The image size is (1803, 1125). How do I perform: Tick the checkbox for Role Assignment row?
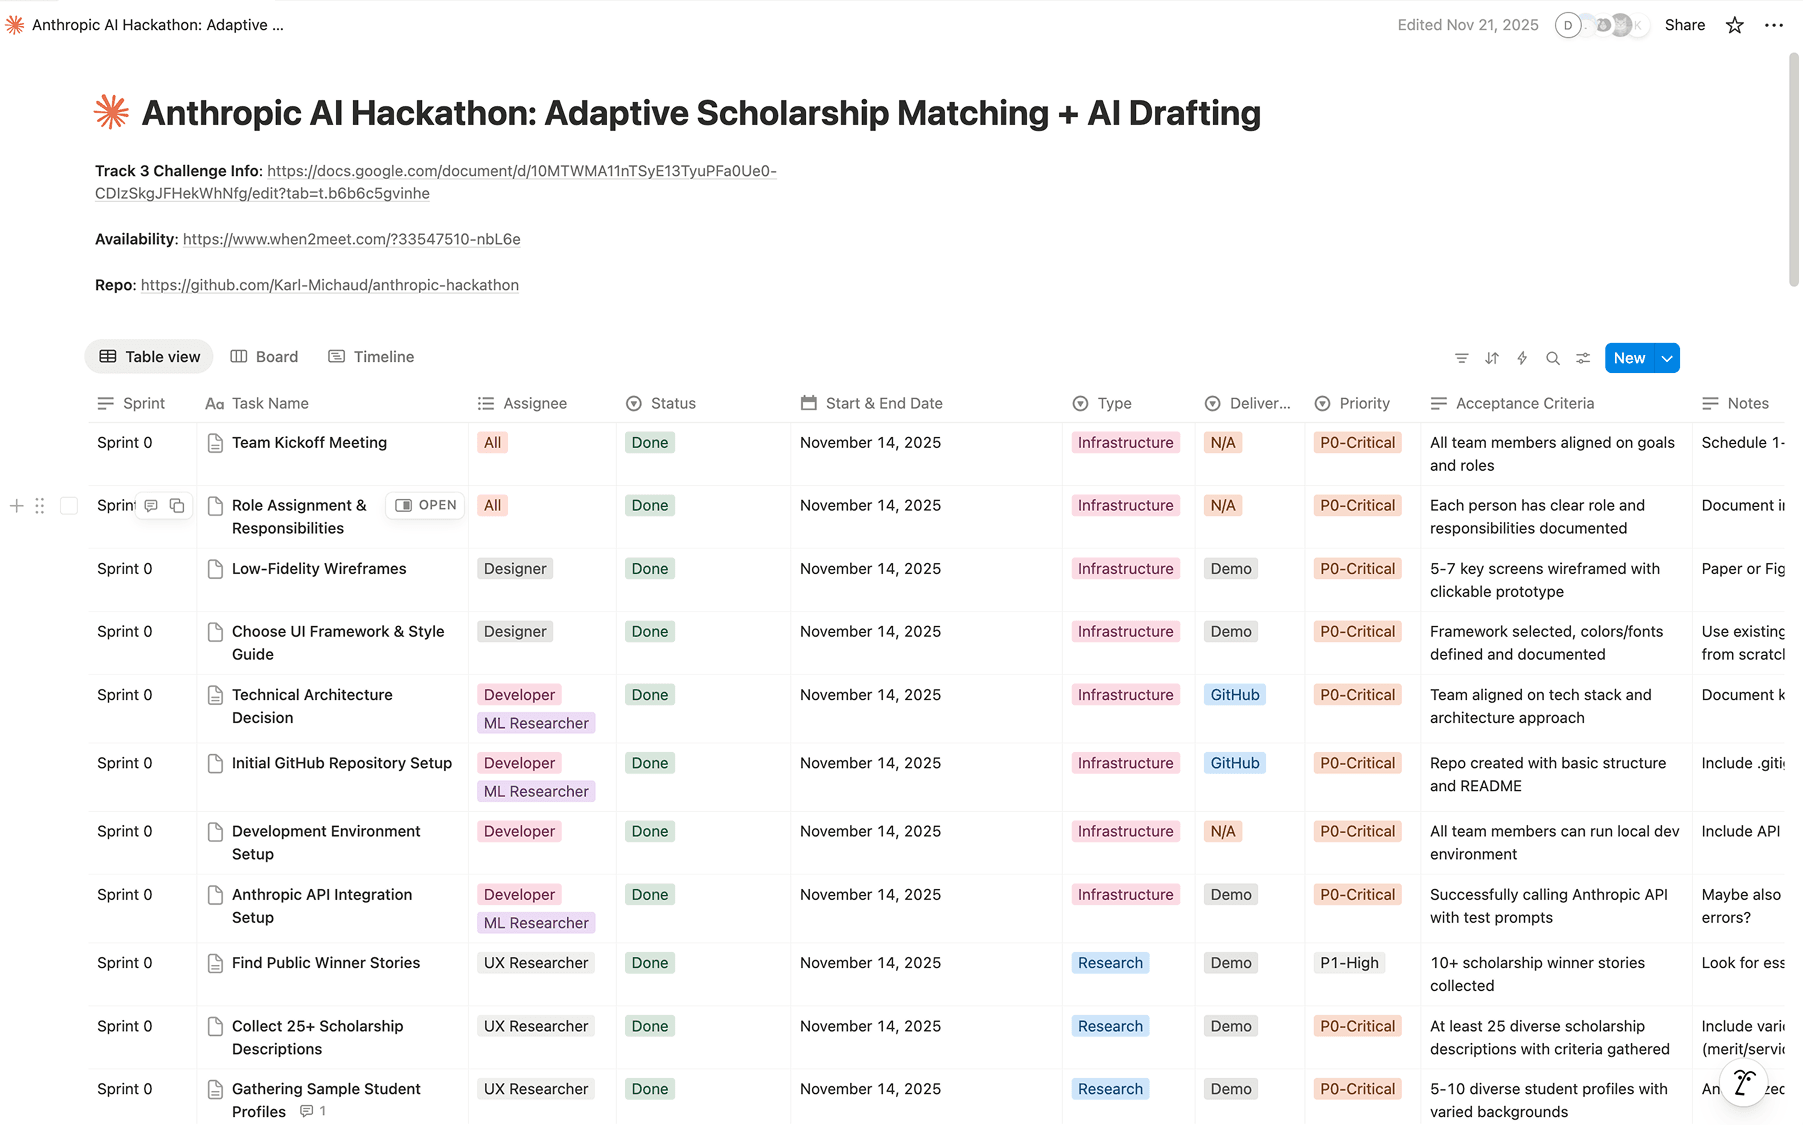(x=69, y=506)
